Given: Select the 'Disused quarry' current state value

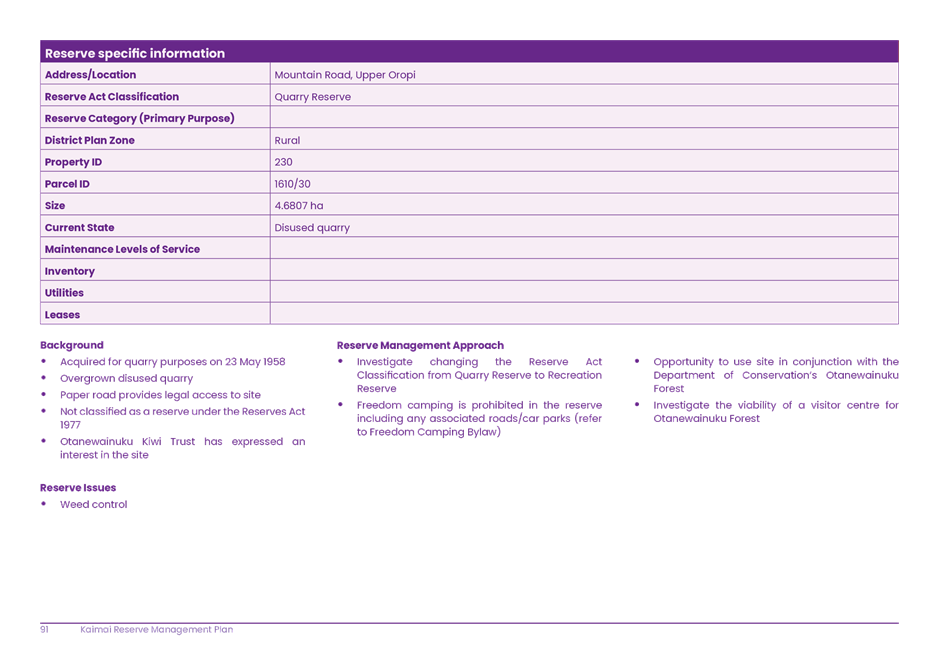Looking at the screenshot, I should point(312,228).
